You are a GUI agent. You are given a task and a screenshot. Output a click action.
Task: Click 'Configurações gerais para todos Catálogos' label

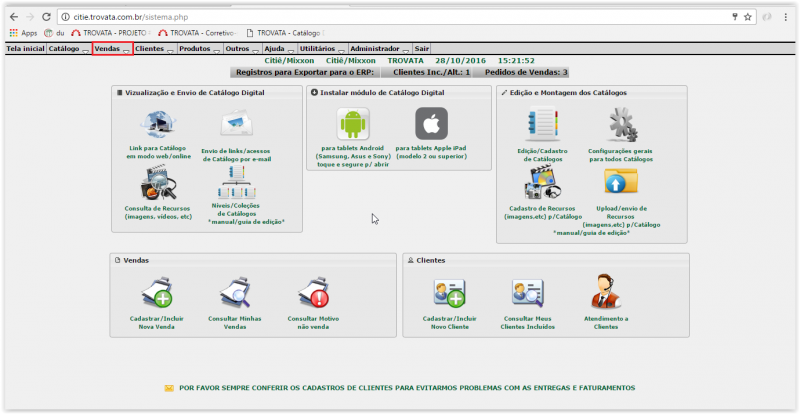click(x=620, y=155)
